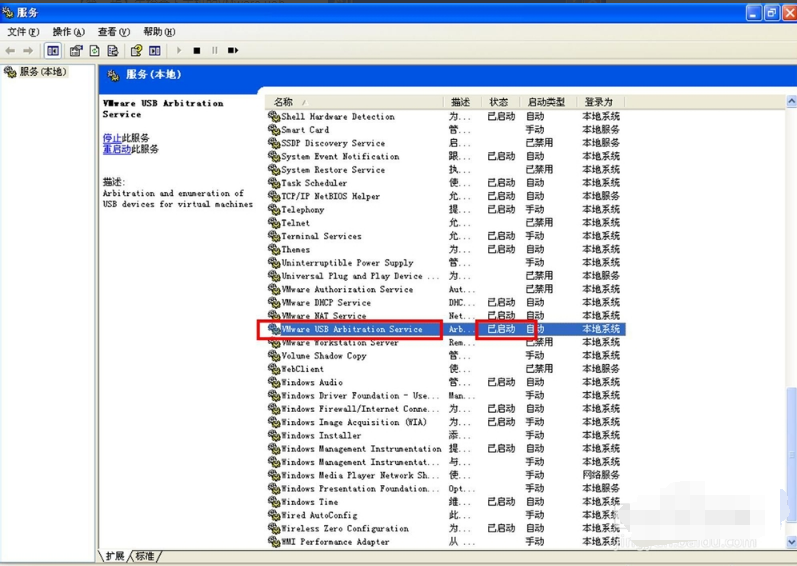Open the Properties toolbar icon
Screen dimensions: 797x566
click(x=76, y=50)
